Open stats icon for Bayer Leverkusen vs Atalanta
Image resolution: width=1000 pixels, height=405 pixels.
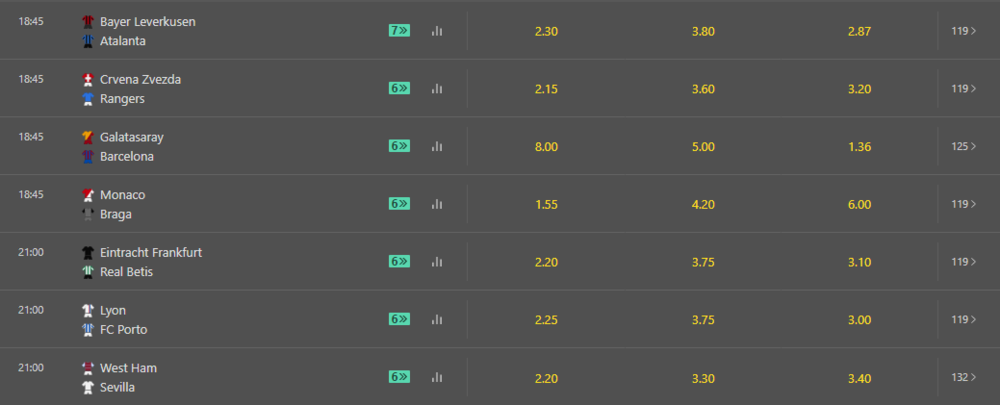tap(437, 31)
